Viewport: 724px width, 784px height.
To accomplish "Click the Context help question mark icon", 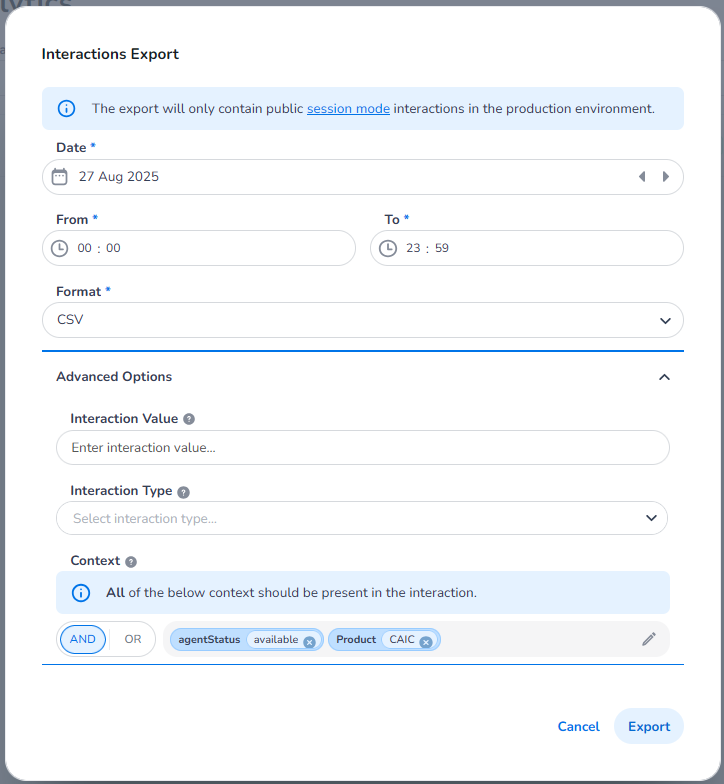I will tap(131, 562).
